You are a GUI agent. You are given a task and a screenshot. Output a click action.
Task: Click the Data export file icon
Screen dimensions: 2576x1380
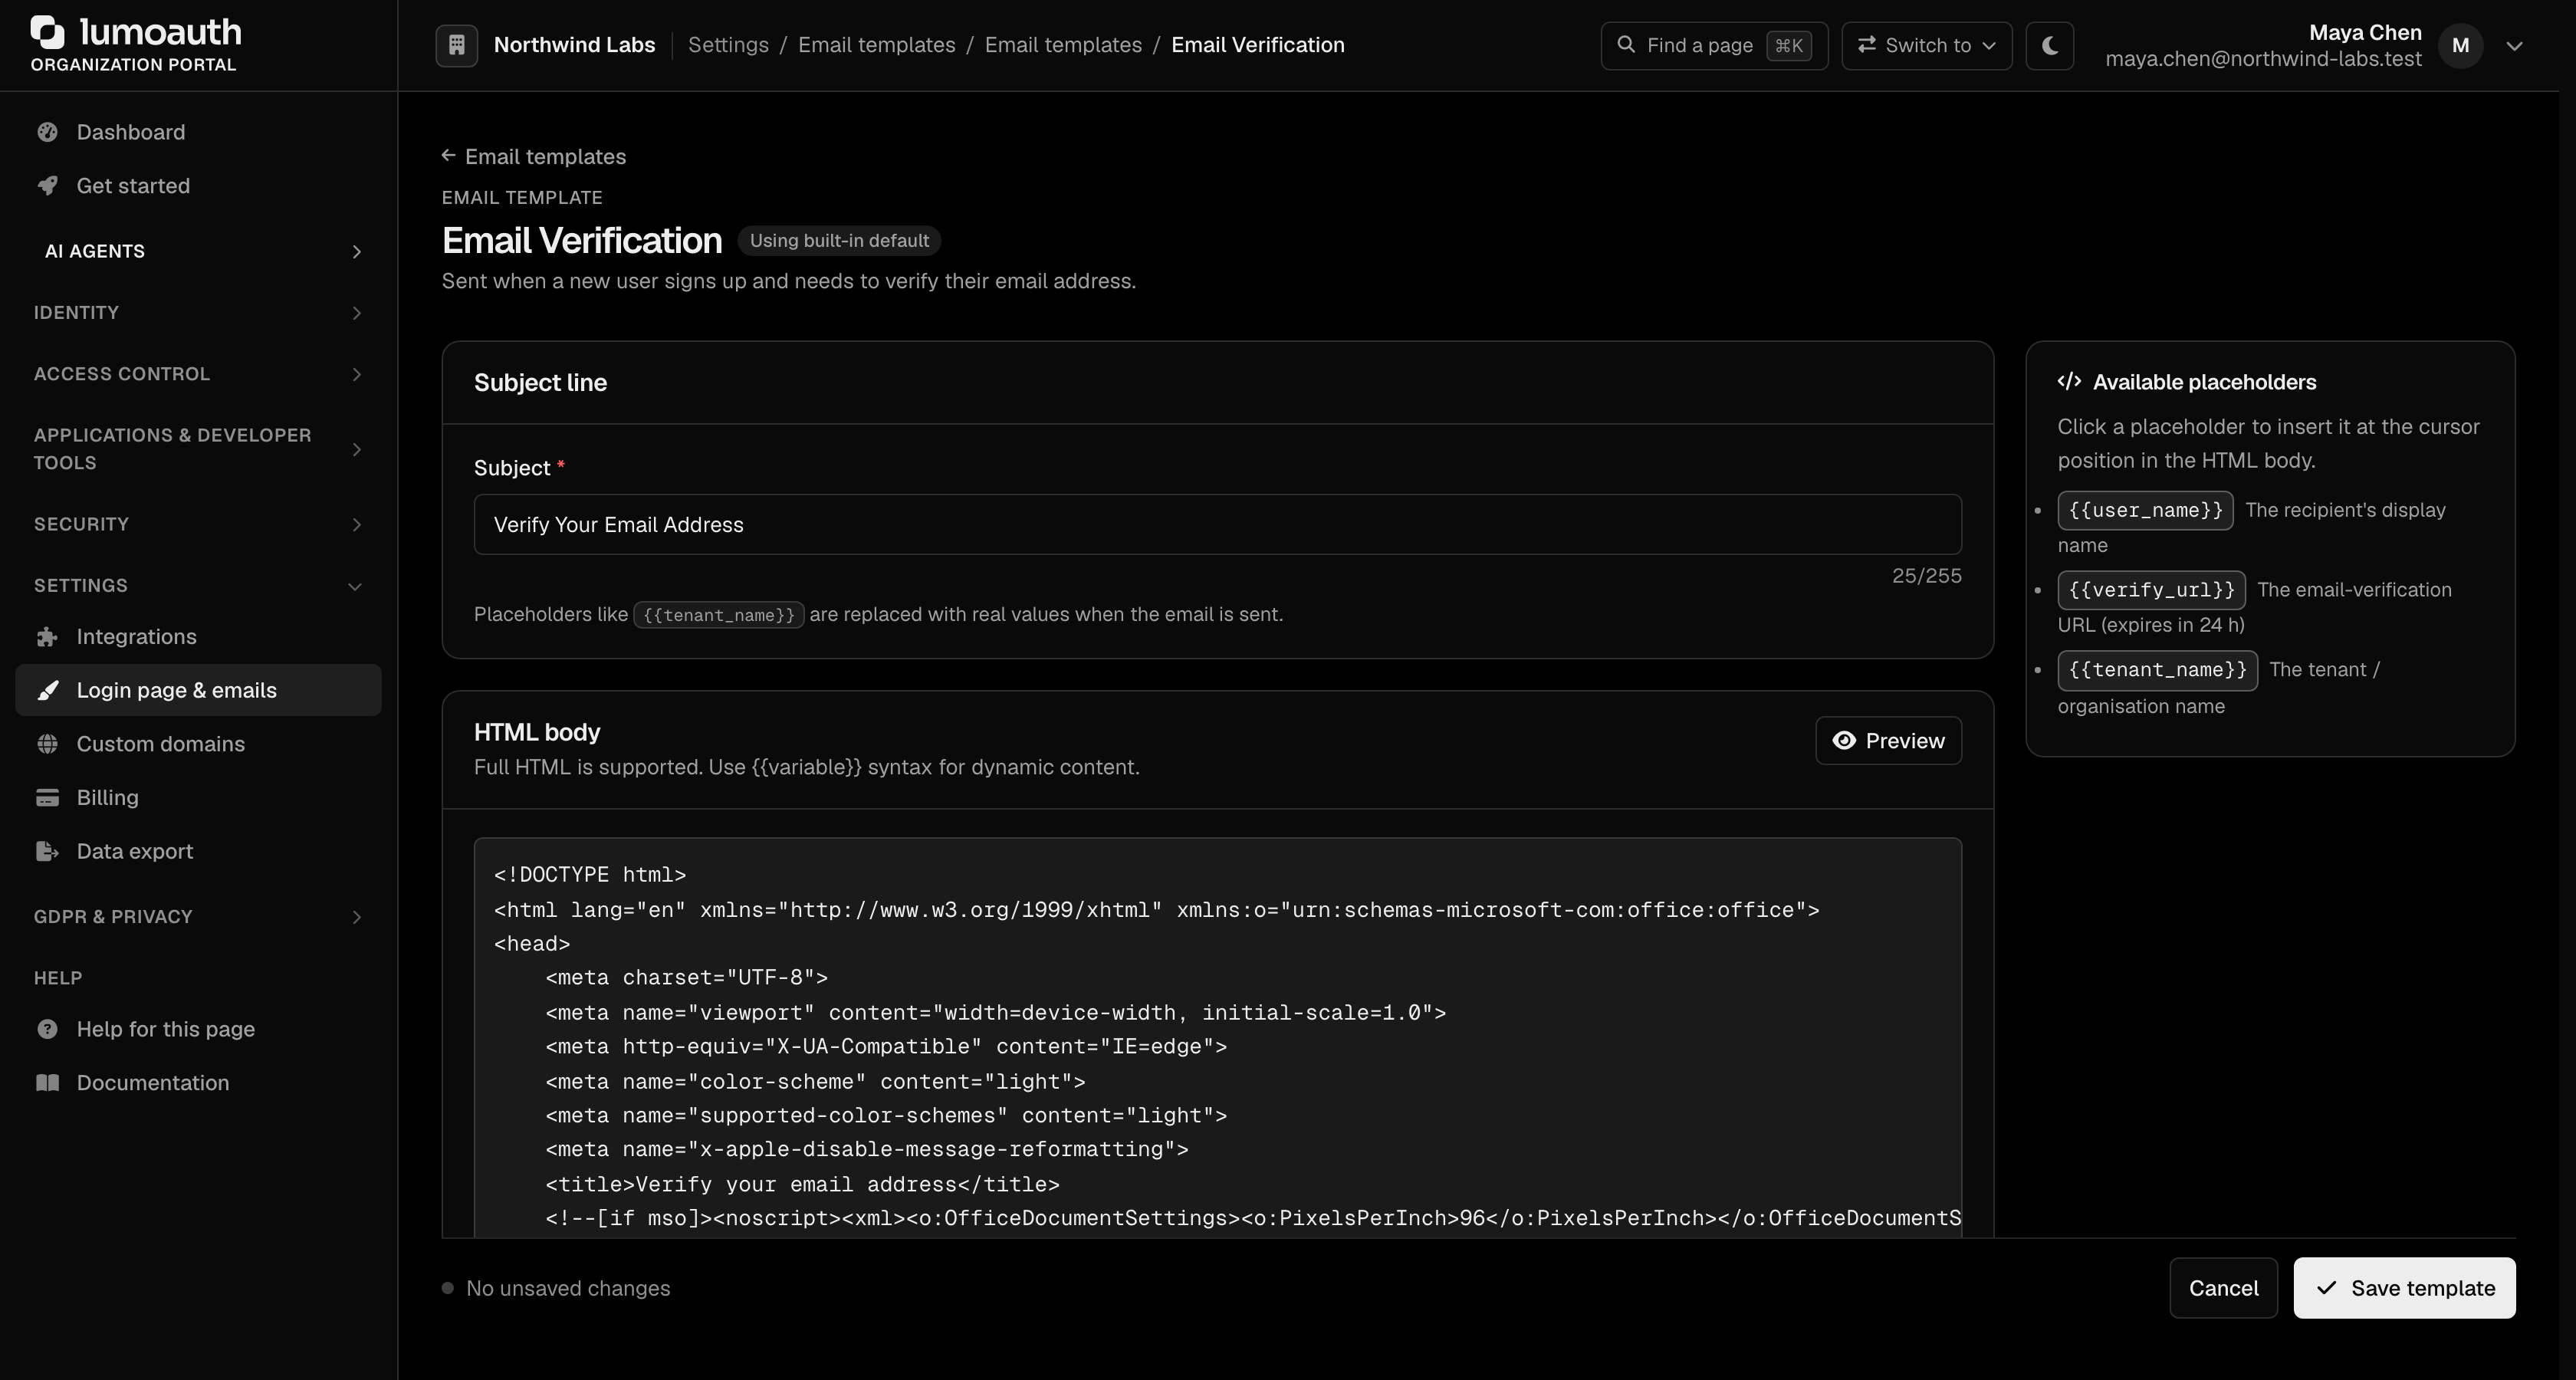(x=47, y=851)
